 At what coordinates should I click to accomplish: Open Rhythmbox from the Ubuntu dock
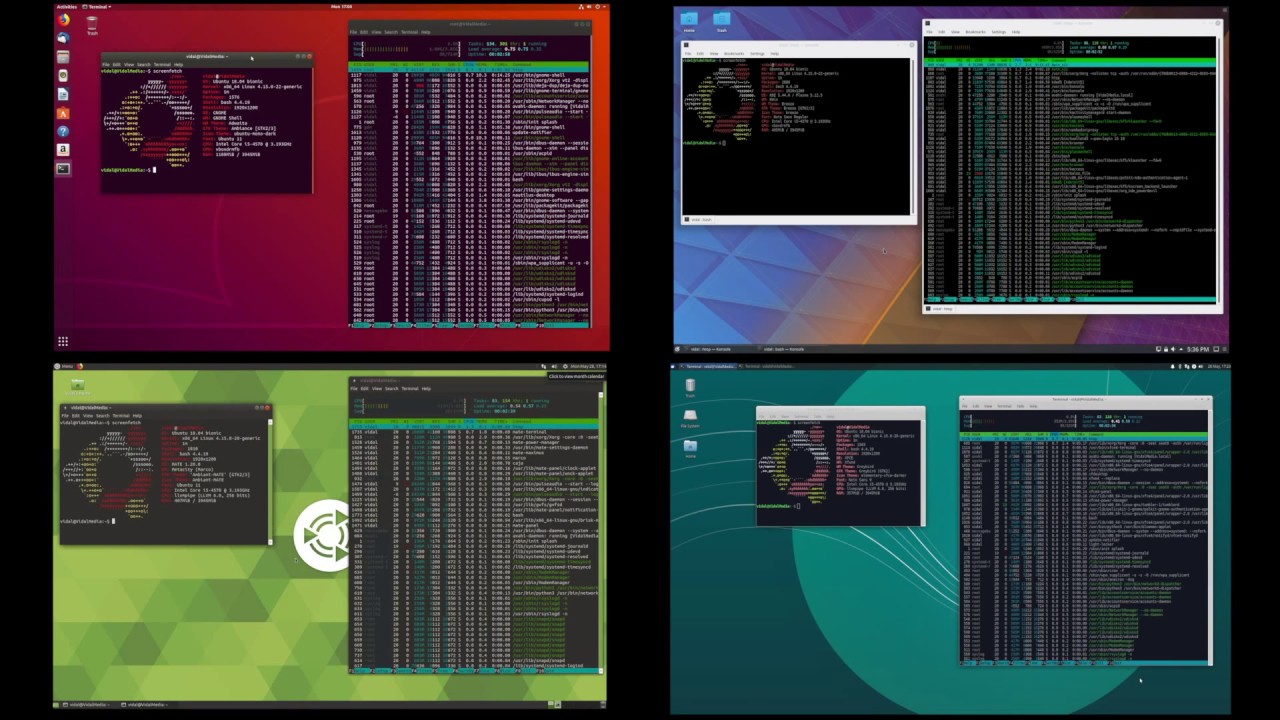(63, 75)
